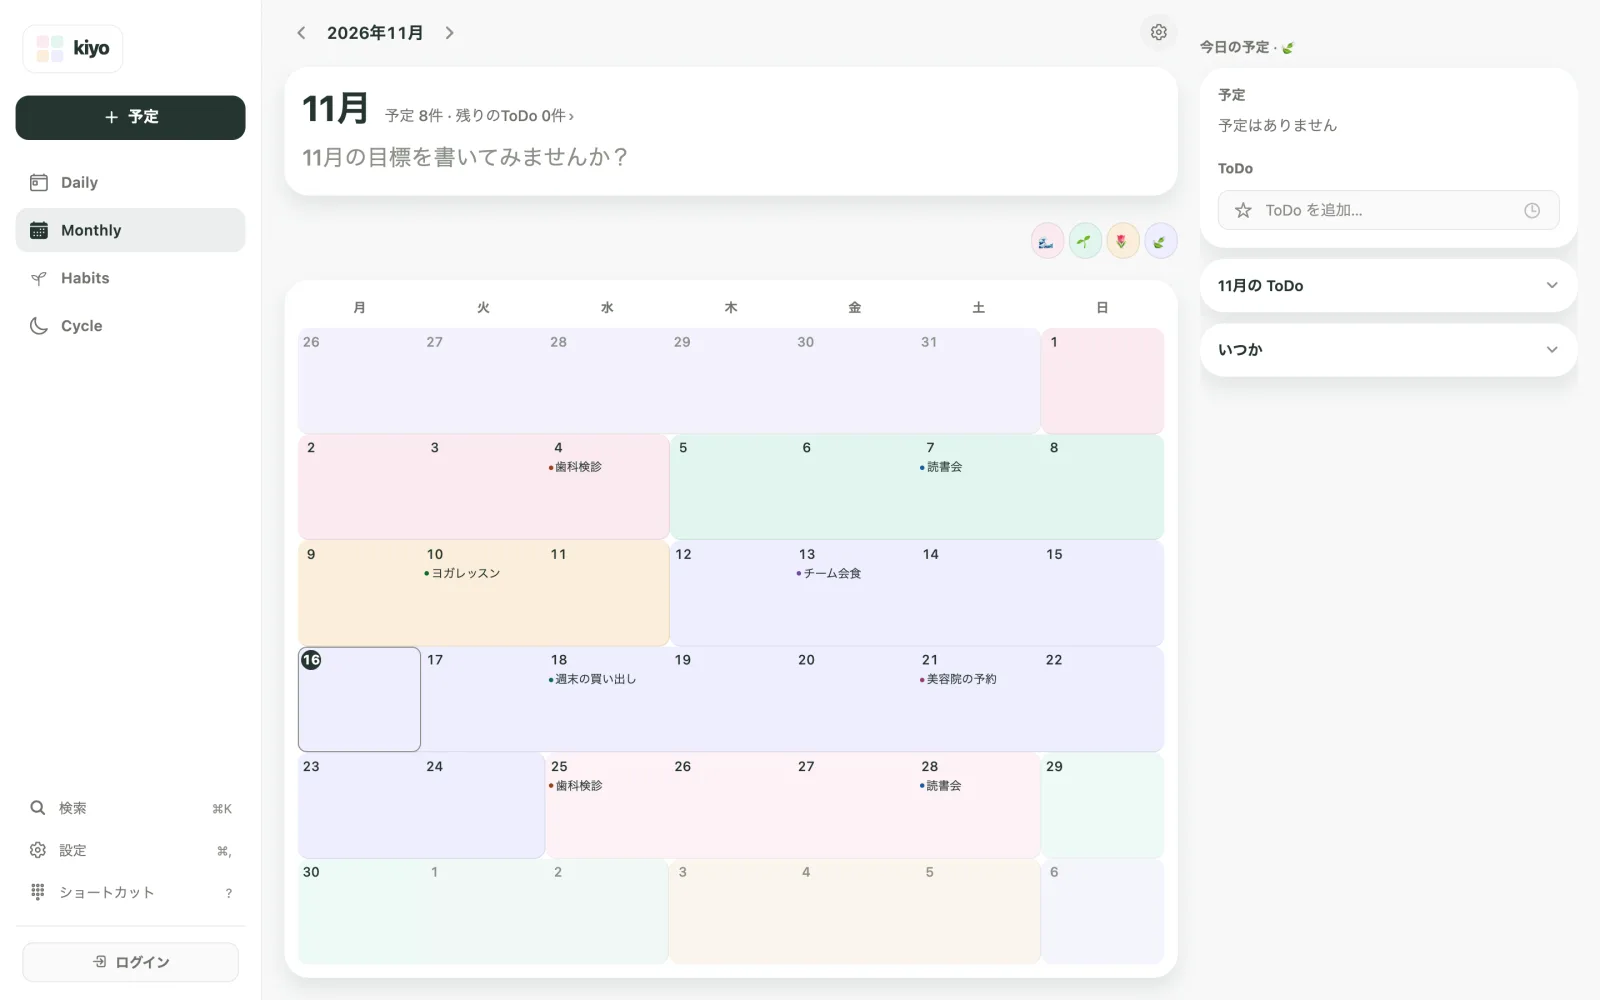Click the Cycle moon icon
The image size is (1600, 1000).
pyautogui.click(x=39, y=326)
